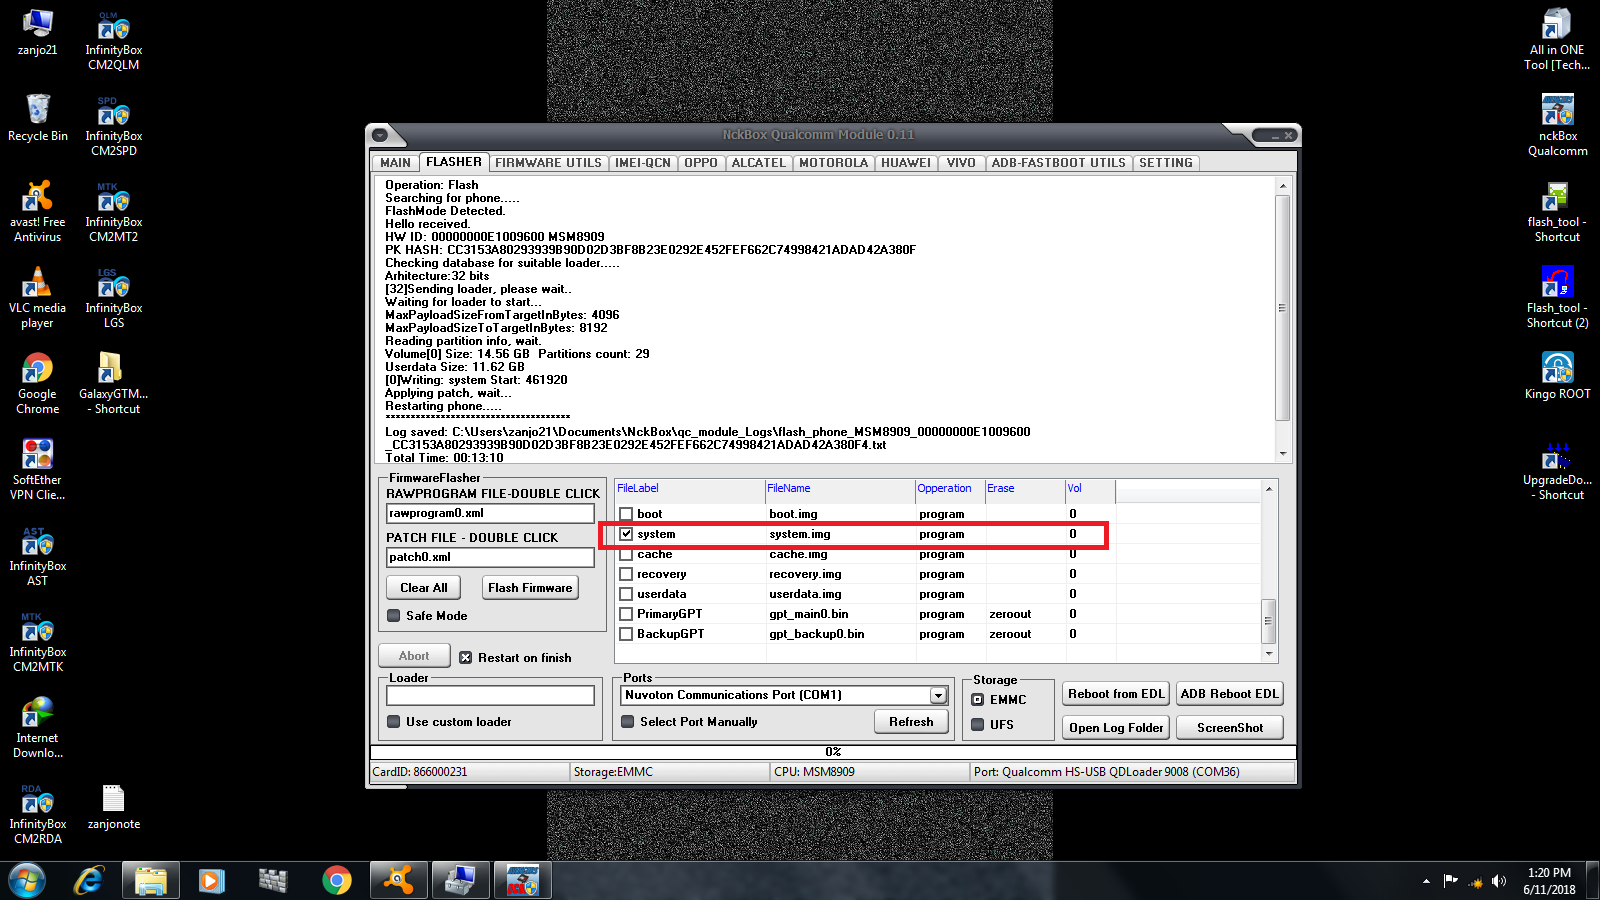Select UFS storage option
The height and width of the screenshot is (900, 1600).
click(978, 725)
